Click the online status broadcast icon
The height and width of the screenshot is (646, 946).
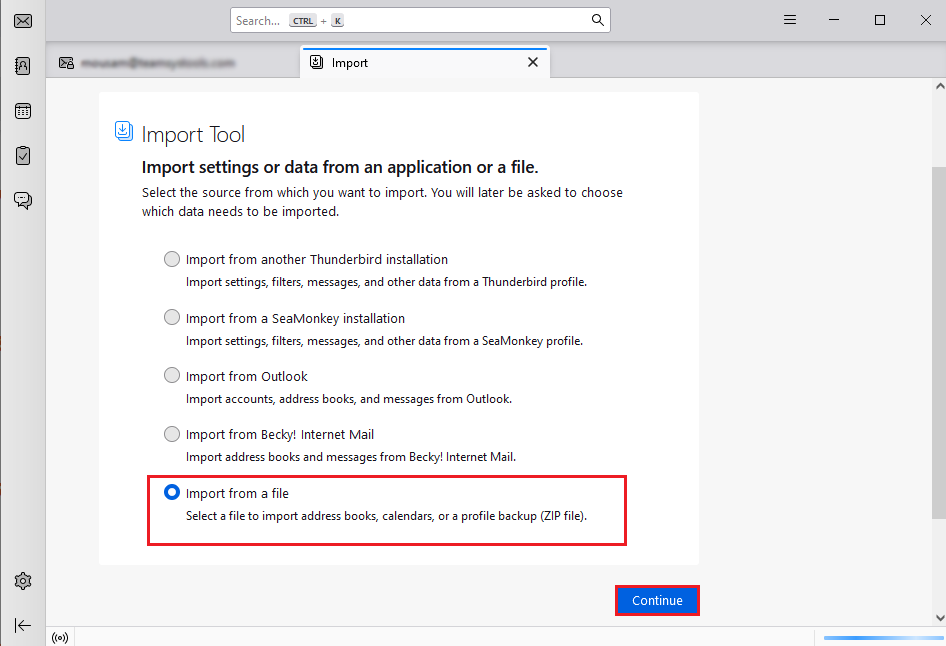(60, 638)
